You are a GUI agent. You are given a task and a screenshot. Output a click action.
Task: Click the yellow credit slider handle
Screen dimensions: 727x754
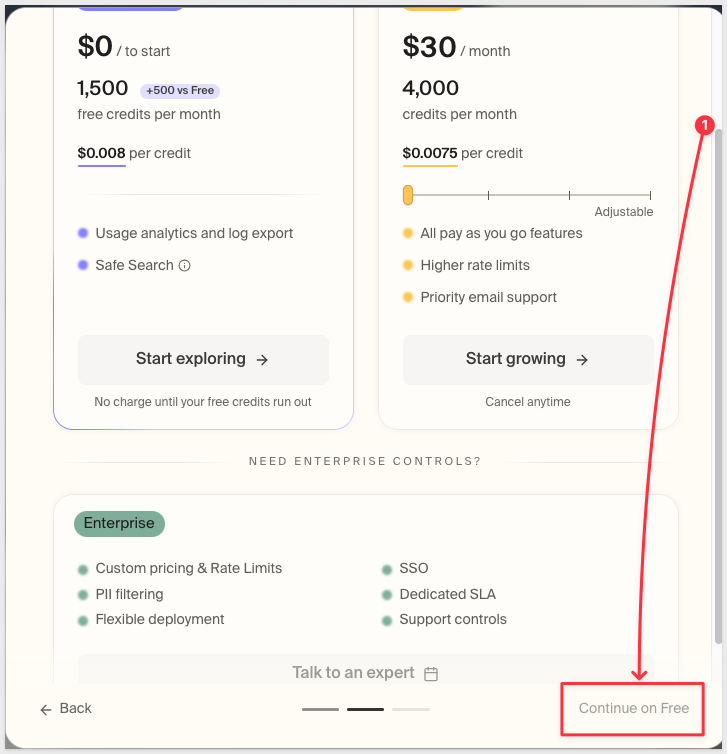coord(408,195)
